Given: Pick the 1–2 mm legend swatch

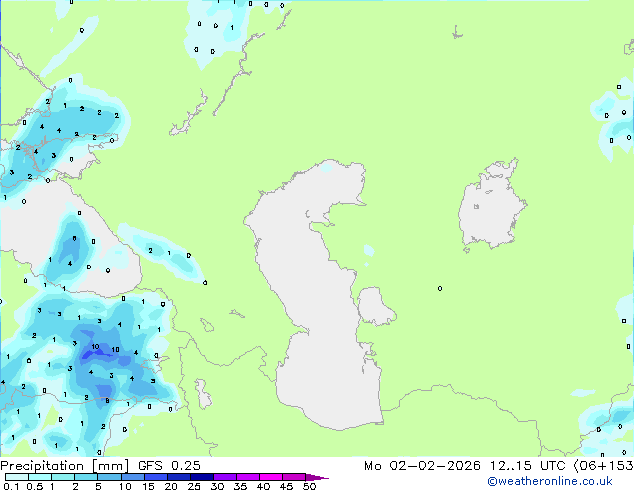Looking at the screenshot, I should [63, 477].
